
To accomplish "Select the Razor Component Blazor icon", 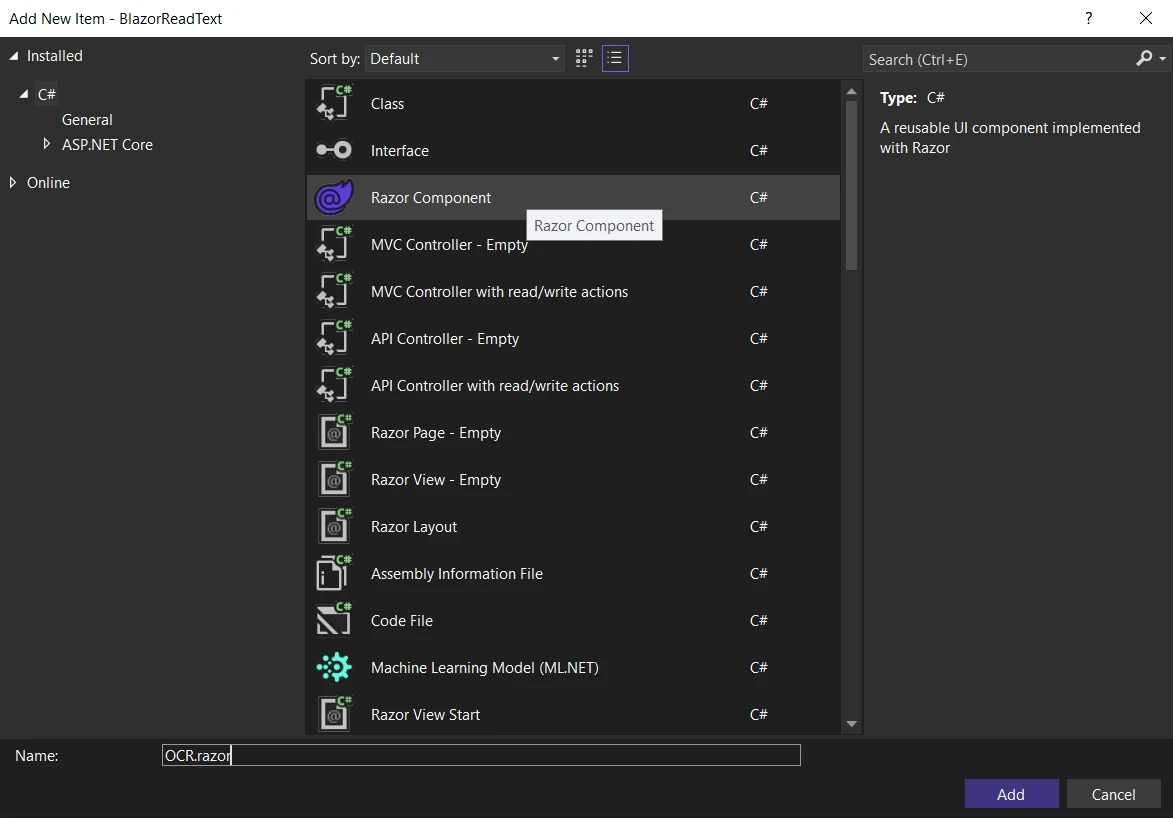I will pyautogui.click(x=334, y=198).
